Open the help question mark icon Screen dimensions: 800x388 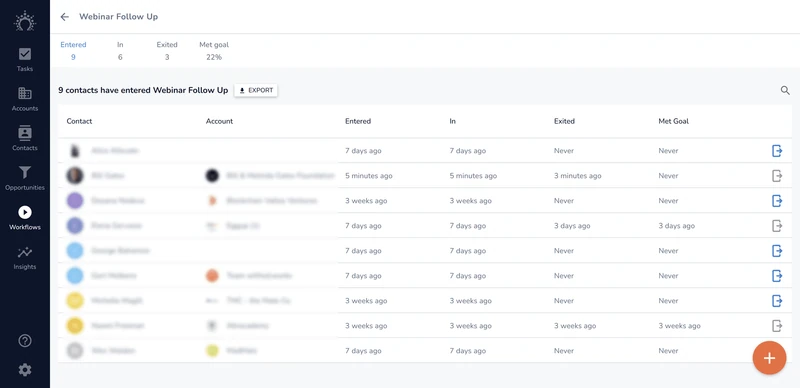[x=24, y=341]
